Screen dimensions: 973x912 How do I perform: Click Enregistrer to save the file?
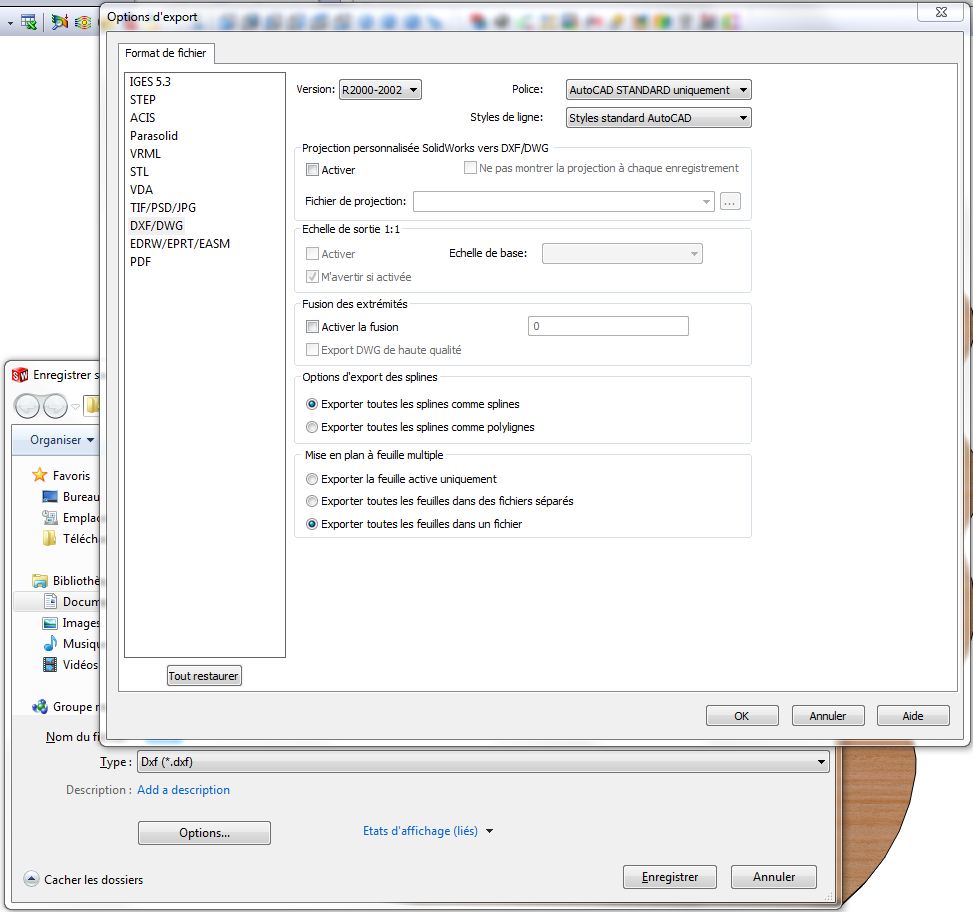(670, 877)
